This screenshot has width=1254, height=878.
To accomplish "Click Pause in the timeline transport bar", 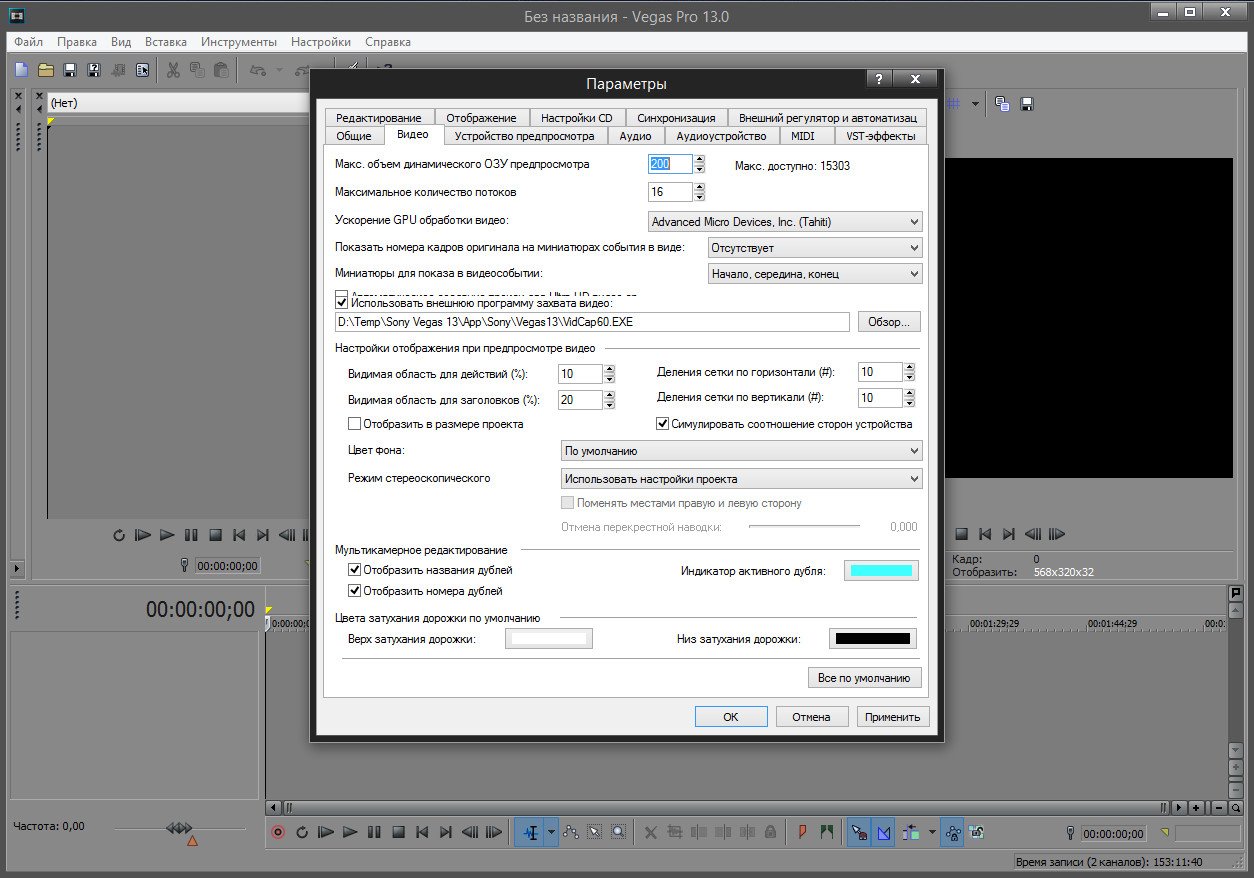I will pos(374,831).
